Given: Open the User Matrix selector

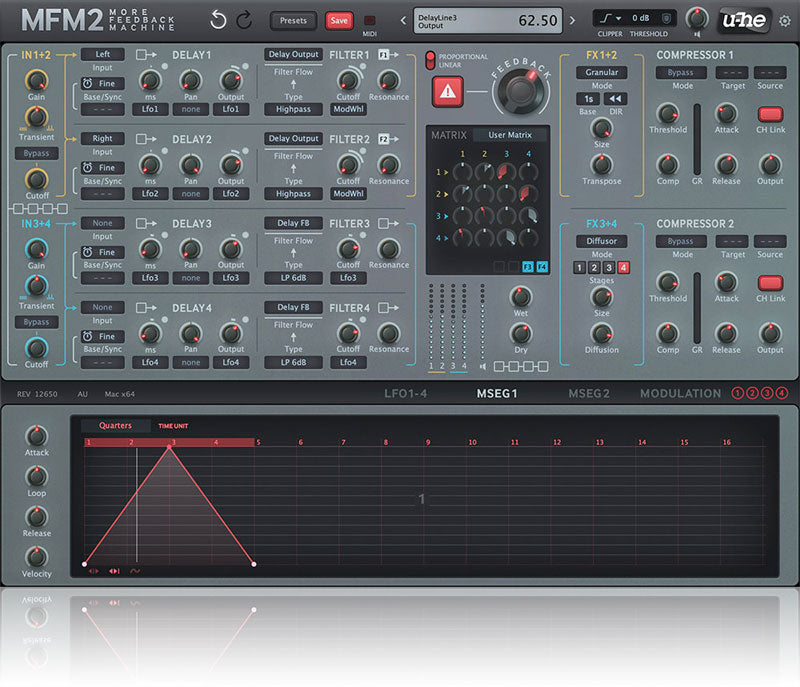Looking at the screenshot, I should (510, 135).
